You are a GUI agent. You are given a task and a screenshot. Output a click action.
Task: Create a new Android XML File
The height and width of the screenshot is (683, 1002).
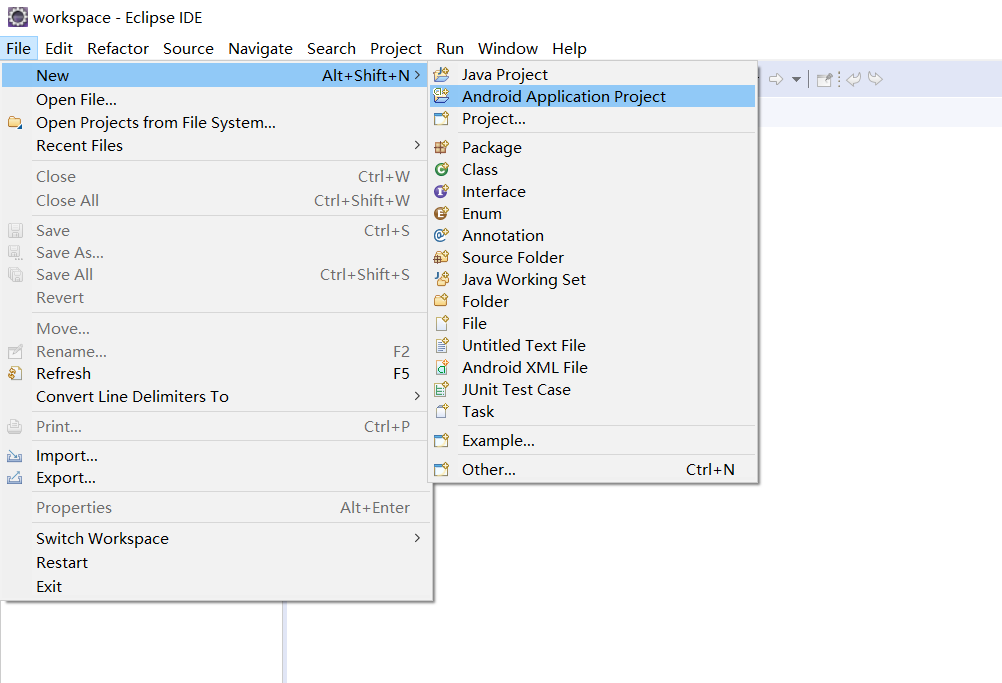click(525, 367)
